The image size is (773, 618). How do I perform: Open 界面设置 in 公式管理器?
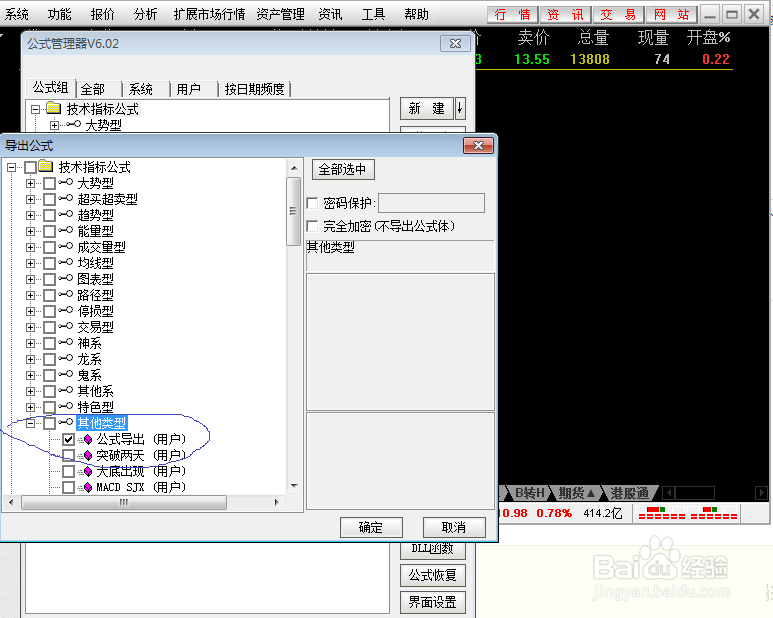click(x=432, y=602)
